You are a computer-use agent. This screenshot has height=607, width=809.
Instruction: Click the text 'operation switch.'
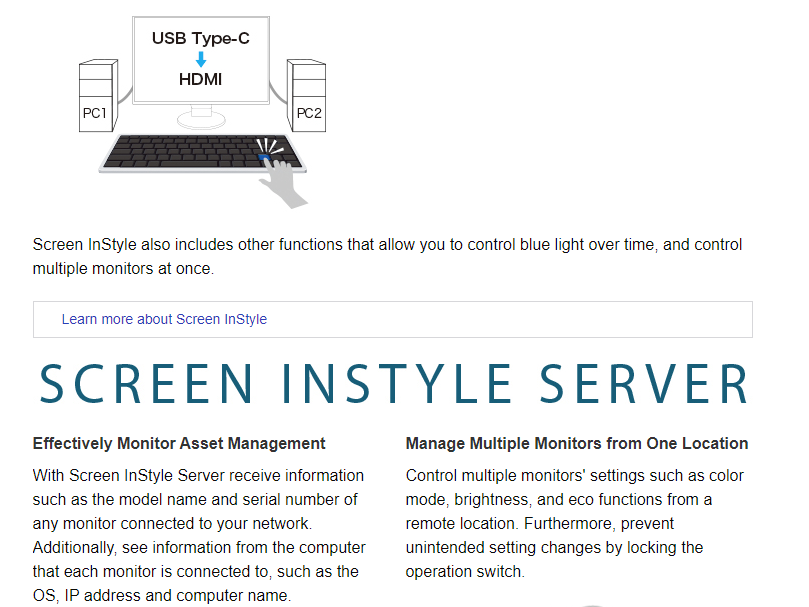pos(465,571)
